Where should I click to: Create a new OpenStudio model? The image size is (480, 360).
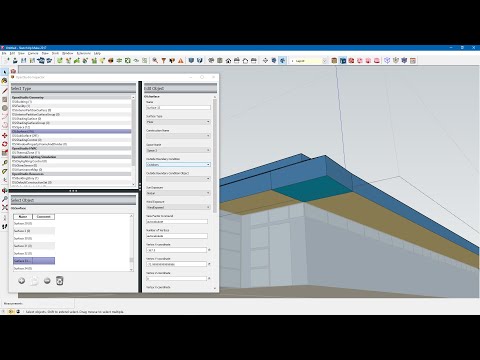[7, 60]
